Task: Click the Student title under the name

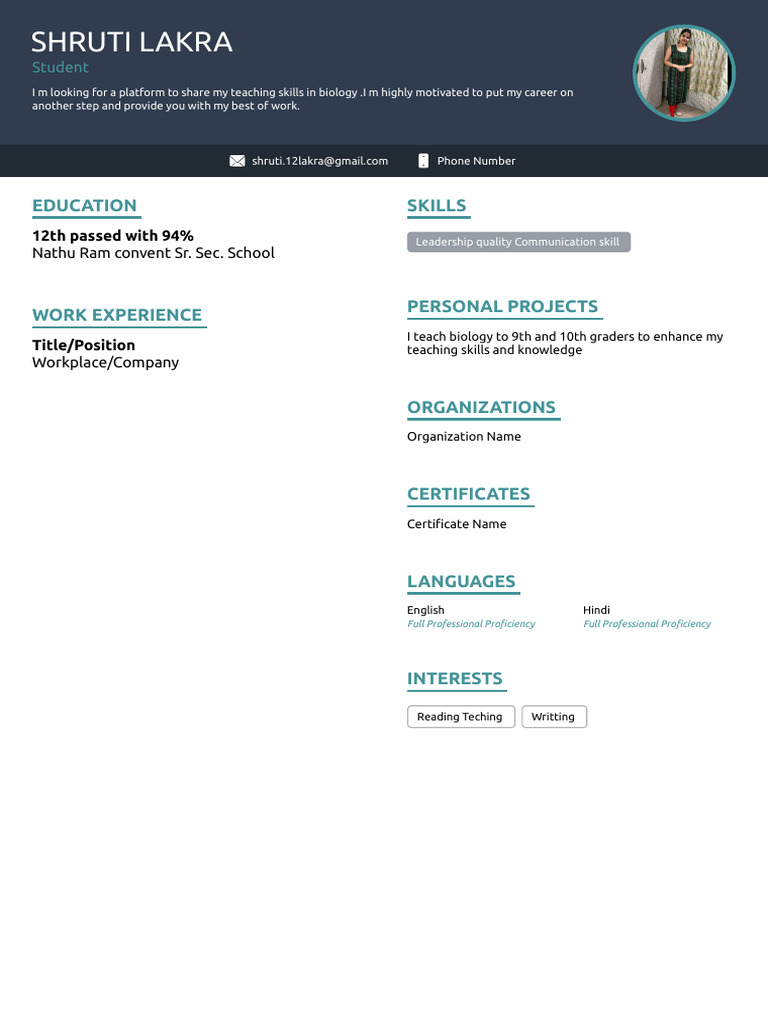Action: [x=60, y=67]
